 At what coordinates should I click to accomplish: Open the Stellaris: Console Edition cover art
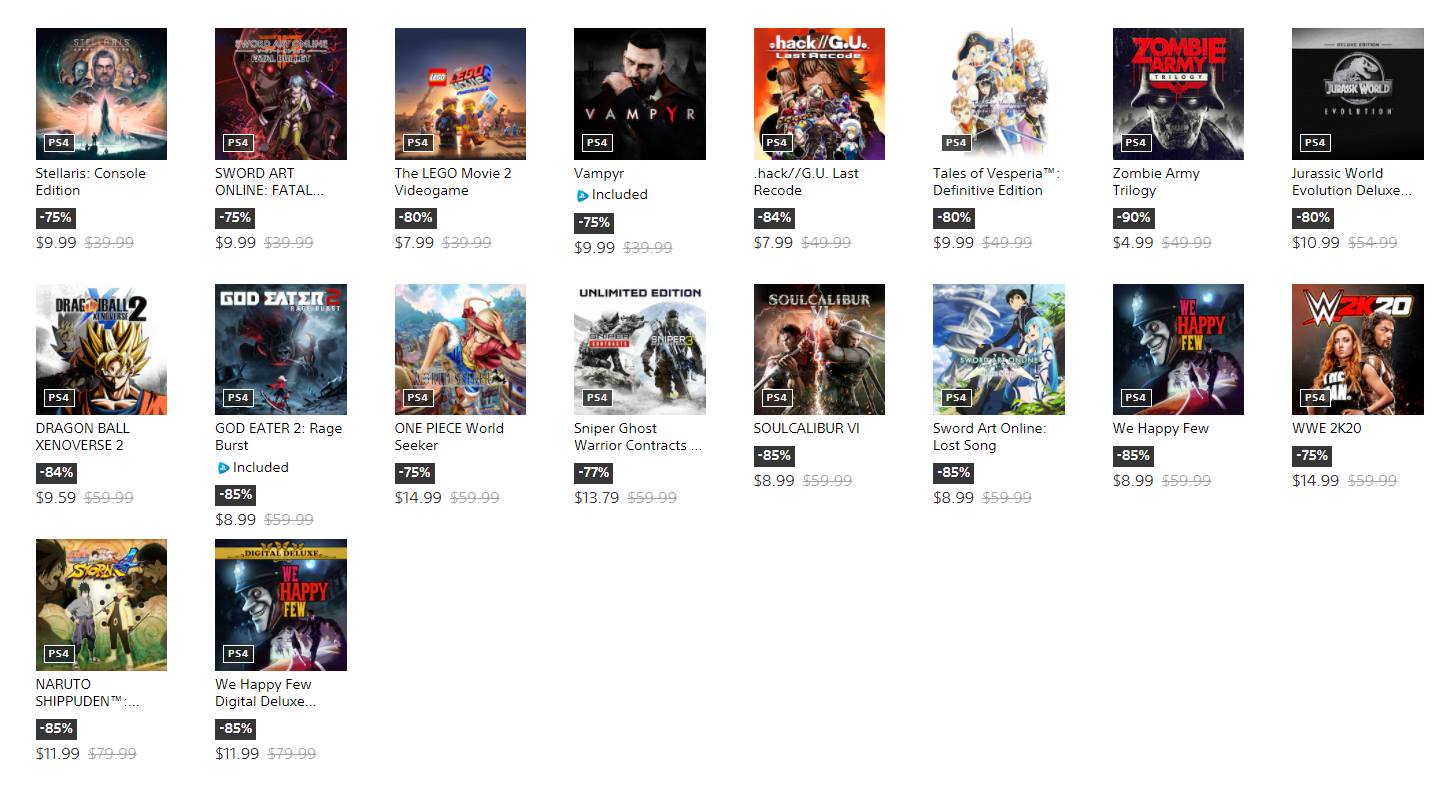point(101,94)
